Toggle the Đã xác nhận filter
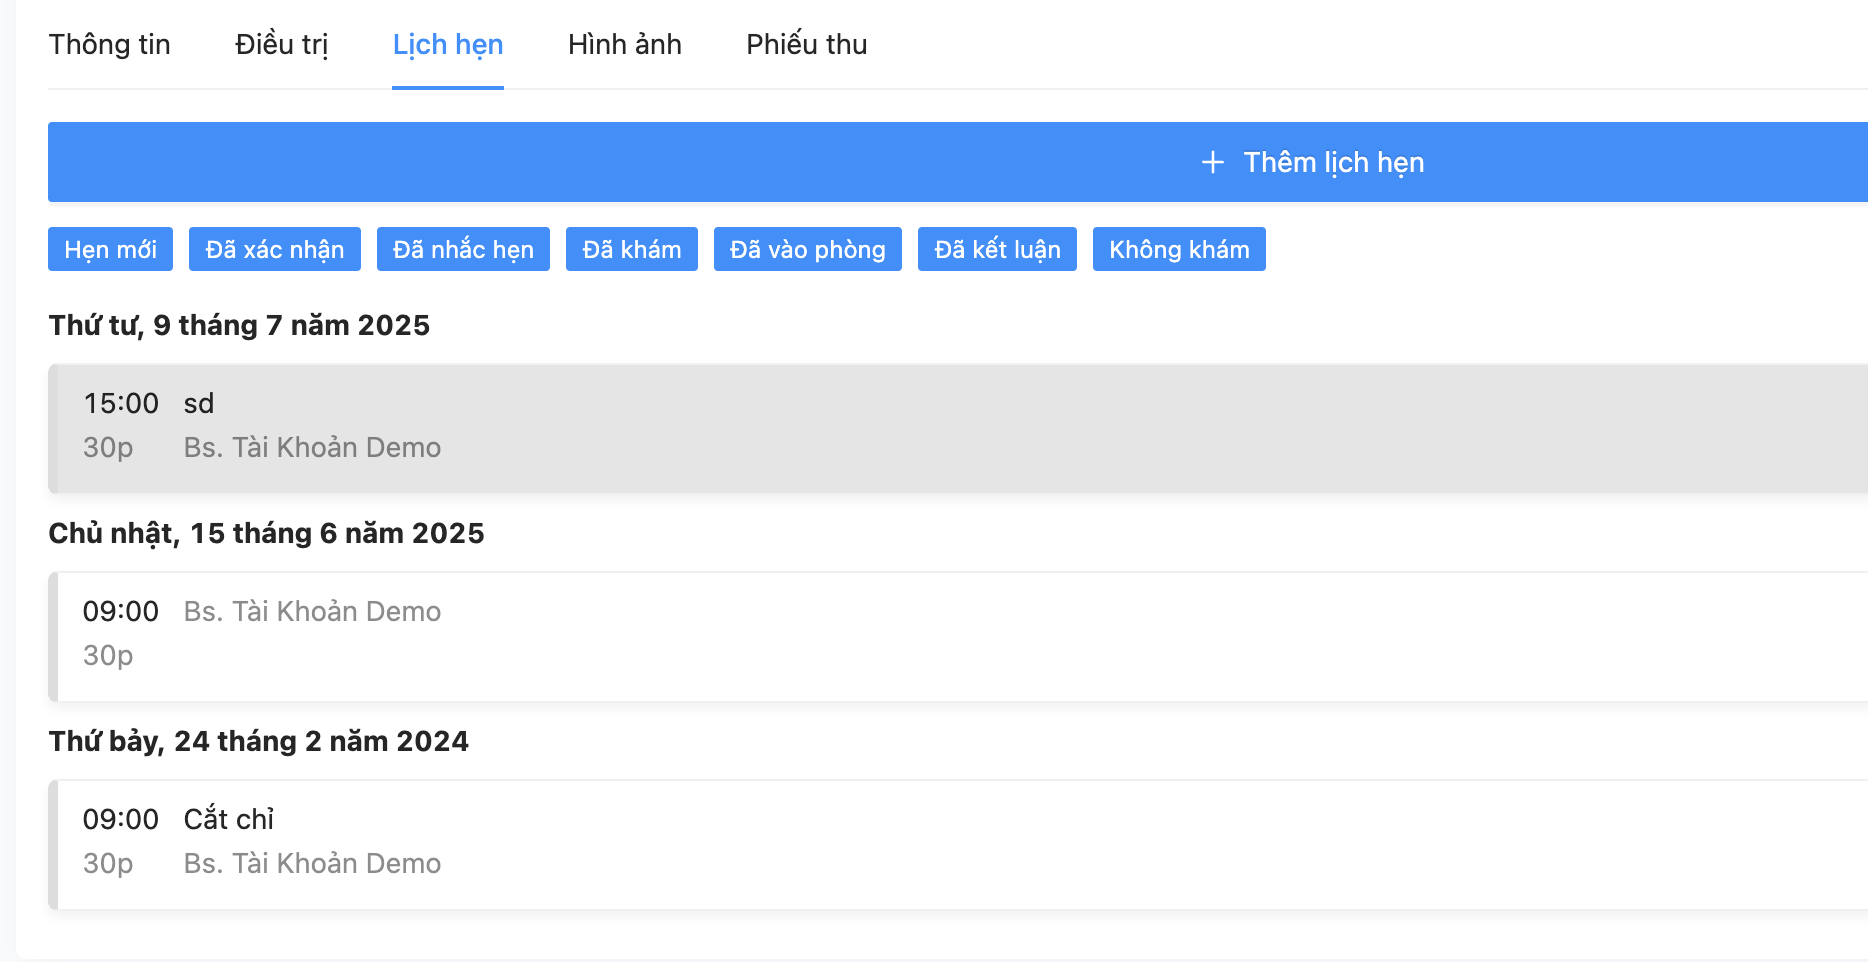Screen dimensions: 1868x962 [x=274, y=249]
